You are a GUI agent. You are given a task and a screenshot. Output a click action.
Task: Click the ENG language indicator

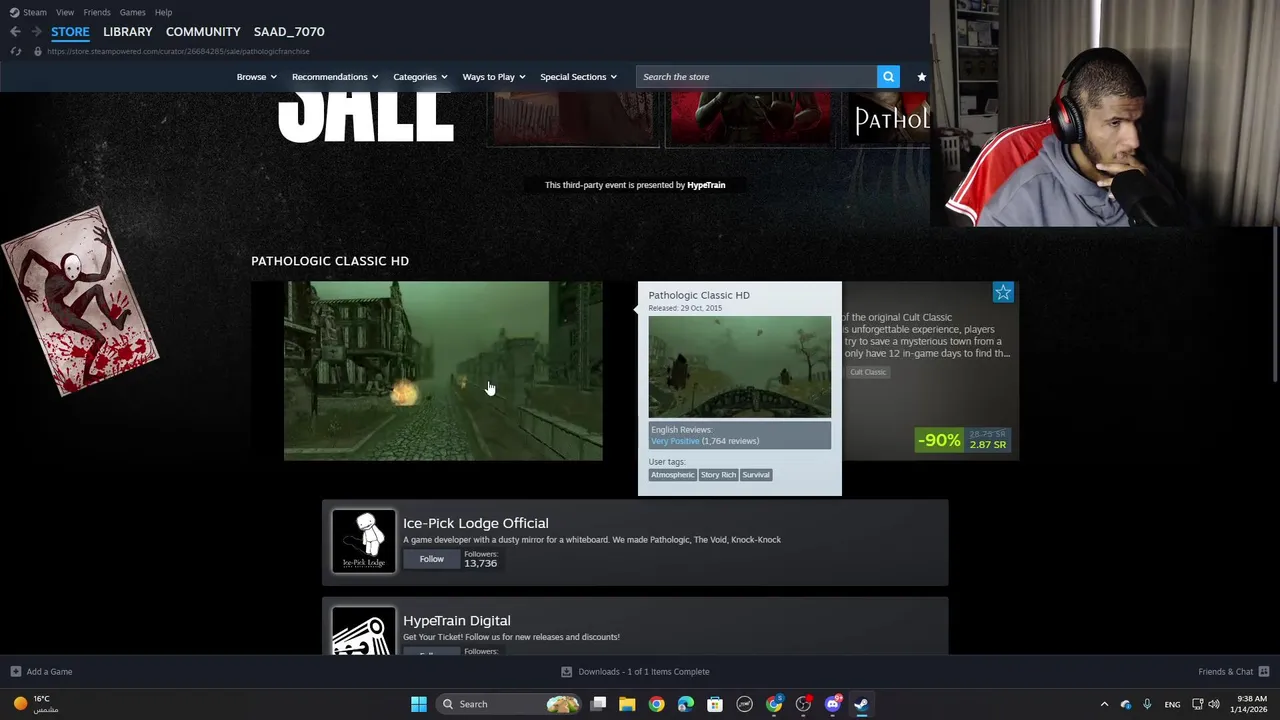coord(1172,704)
